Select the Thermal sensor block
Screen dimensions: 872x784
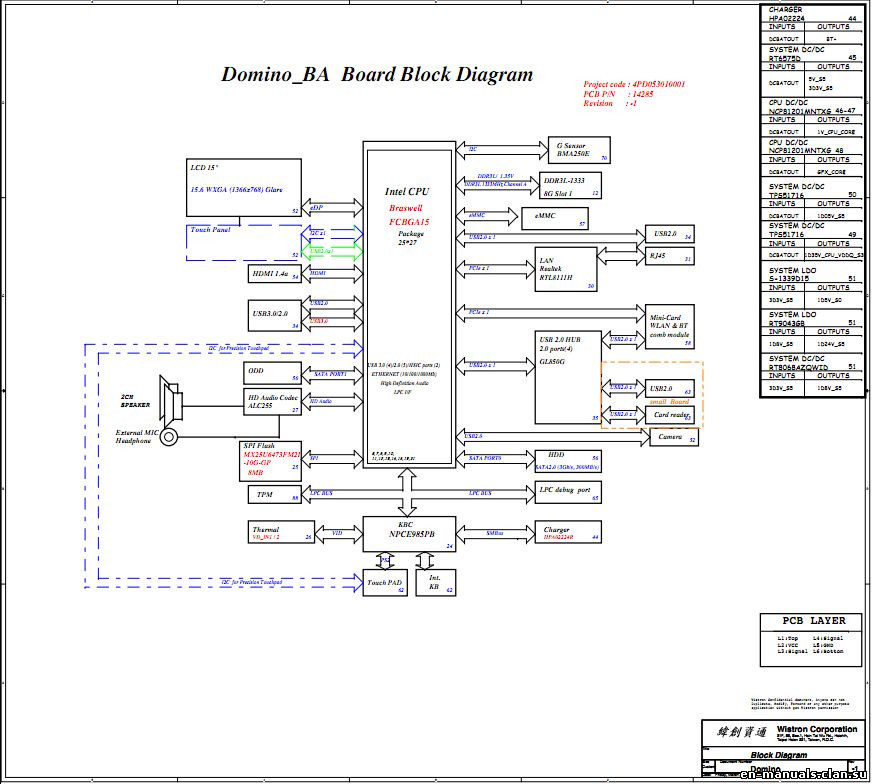[x=281, y=533]
